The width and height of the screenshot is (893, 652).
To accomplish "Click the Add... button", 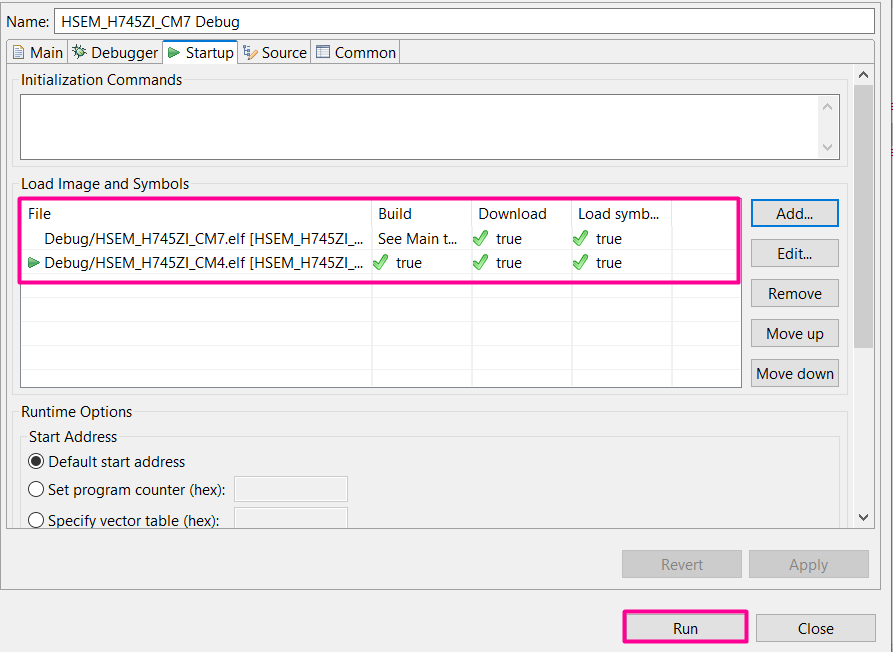I will (794, 214).
